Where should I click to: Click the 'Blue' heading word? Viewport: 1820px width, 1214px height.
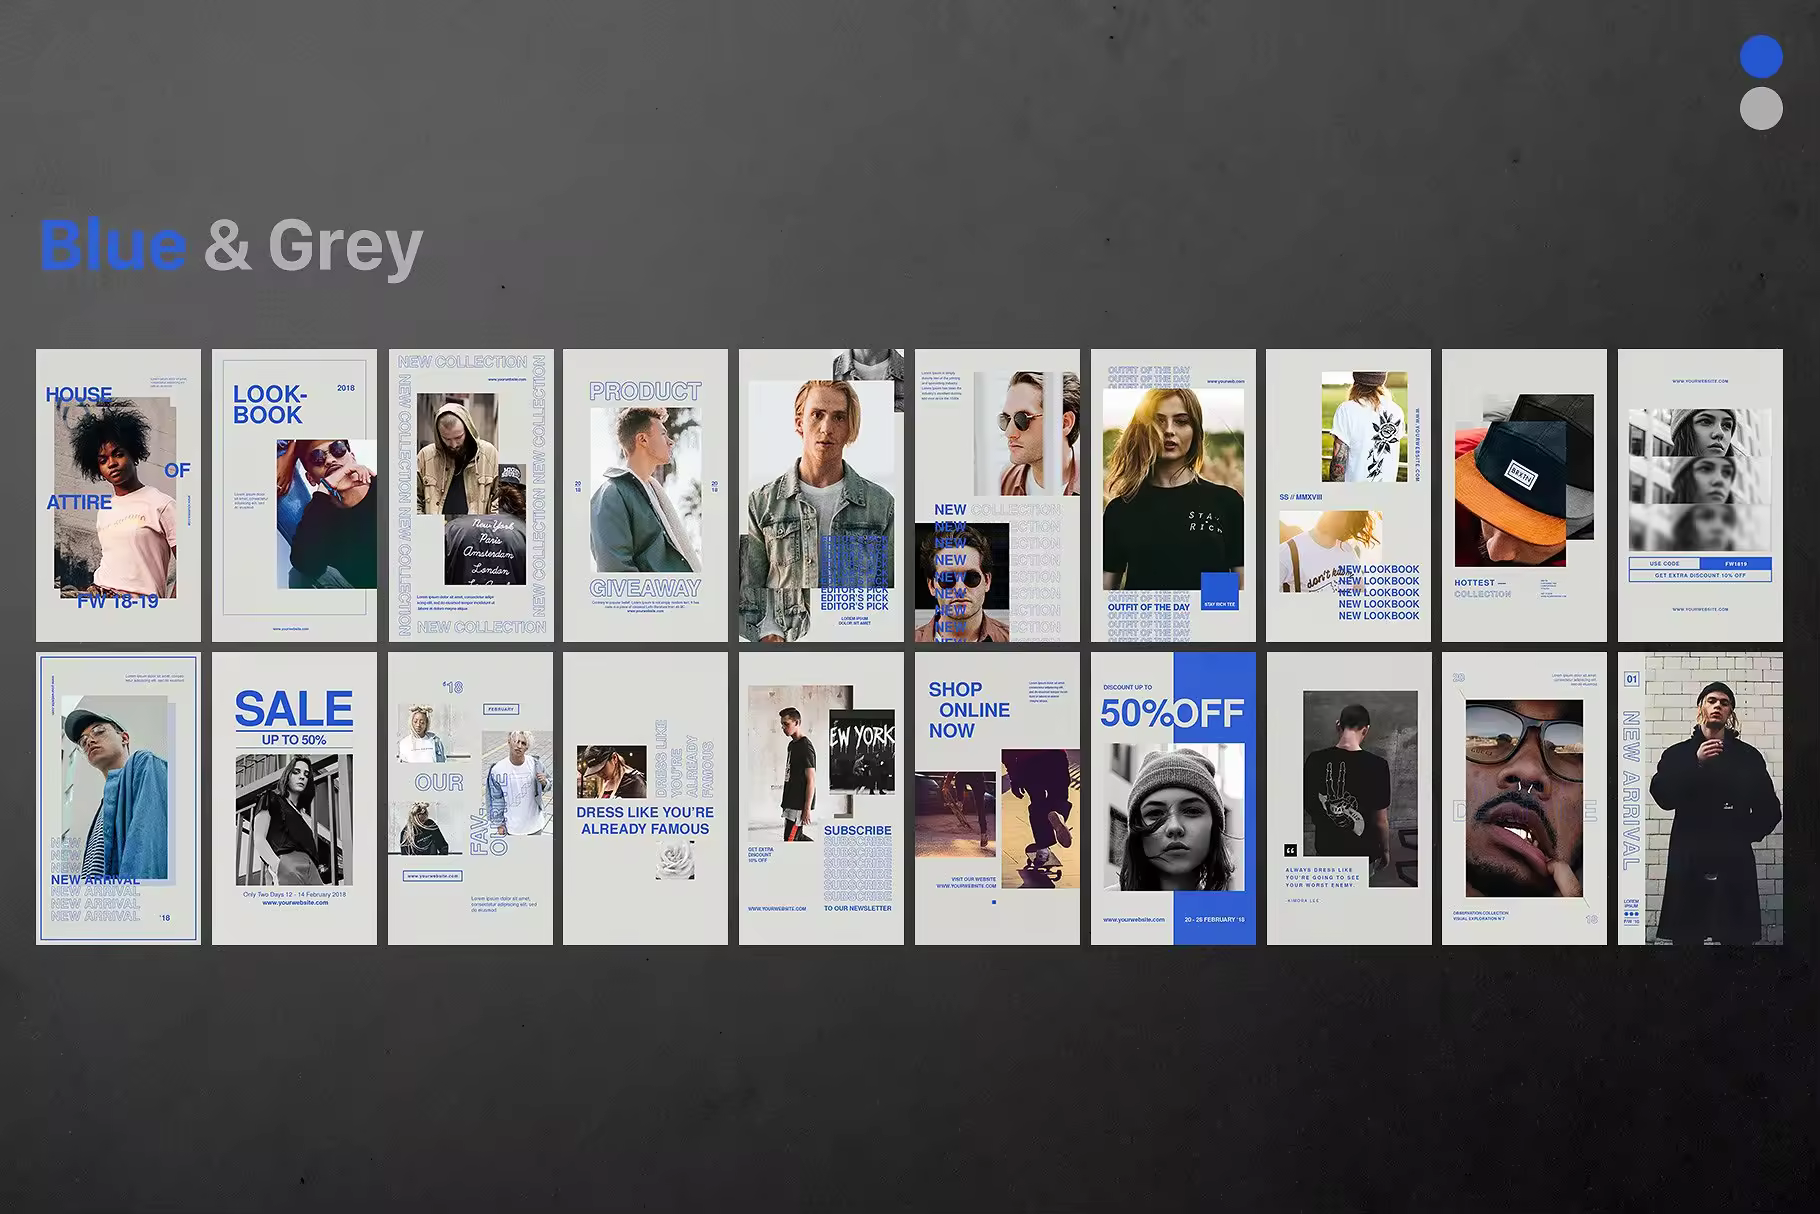(113, 244)
